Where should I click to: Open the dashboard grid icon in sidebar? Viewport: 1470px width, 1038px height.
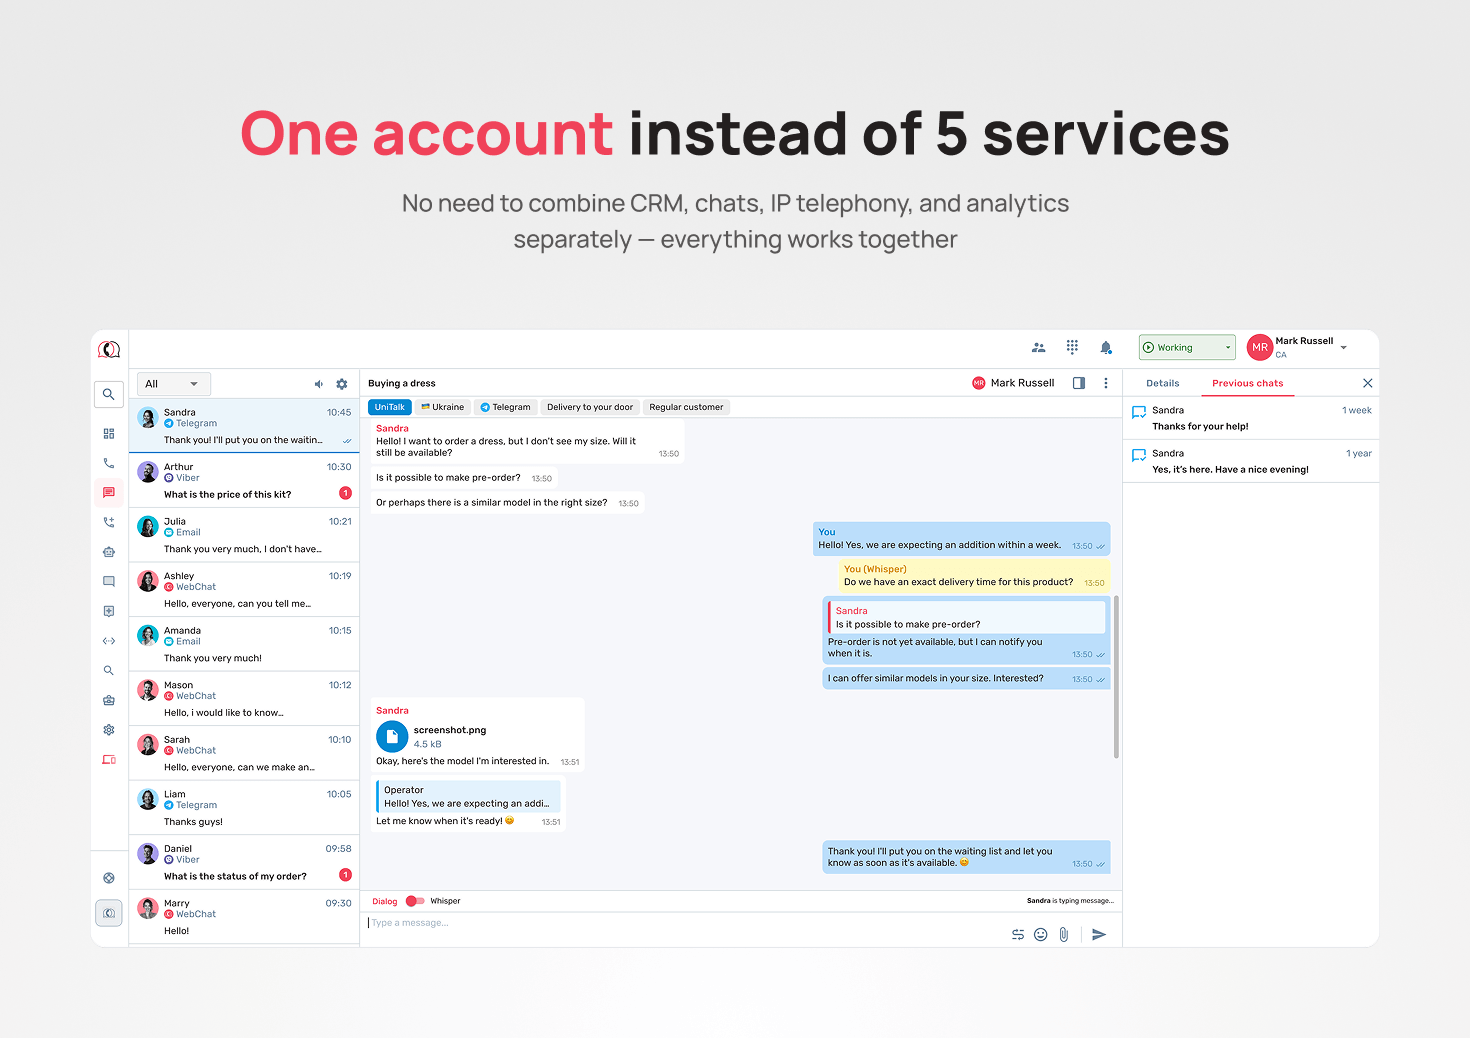[x=109, y=434]
